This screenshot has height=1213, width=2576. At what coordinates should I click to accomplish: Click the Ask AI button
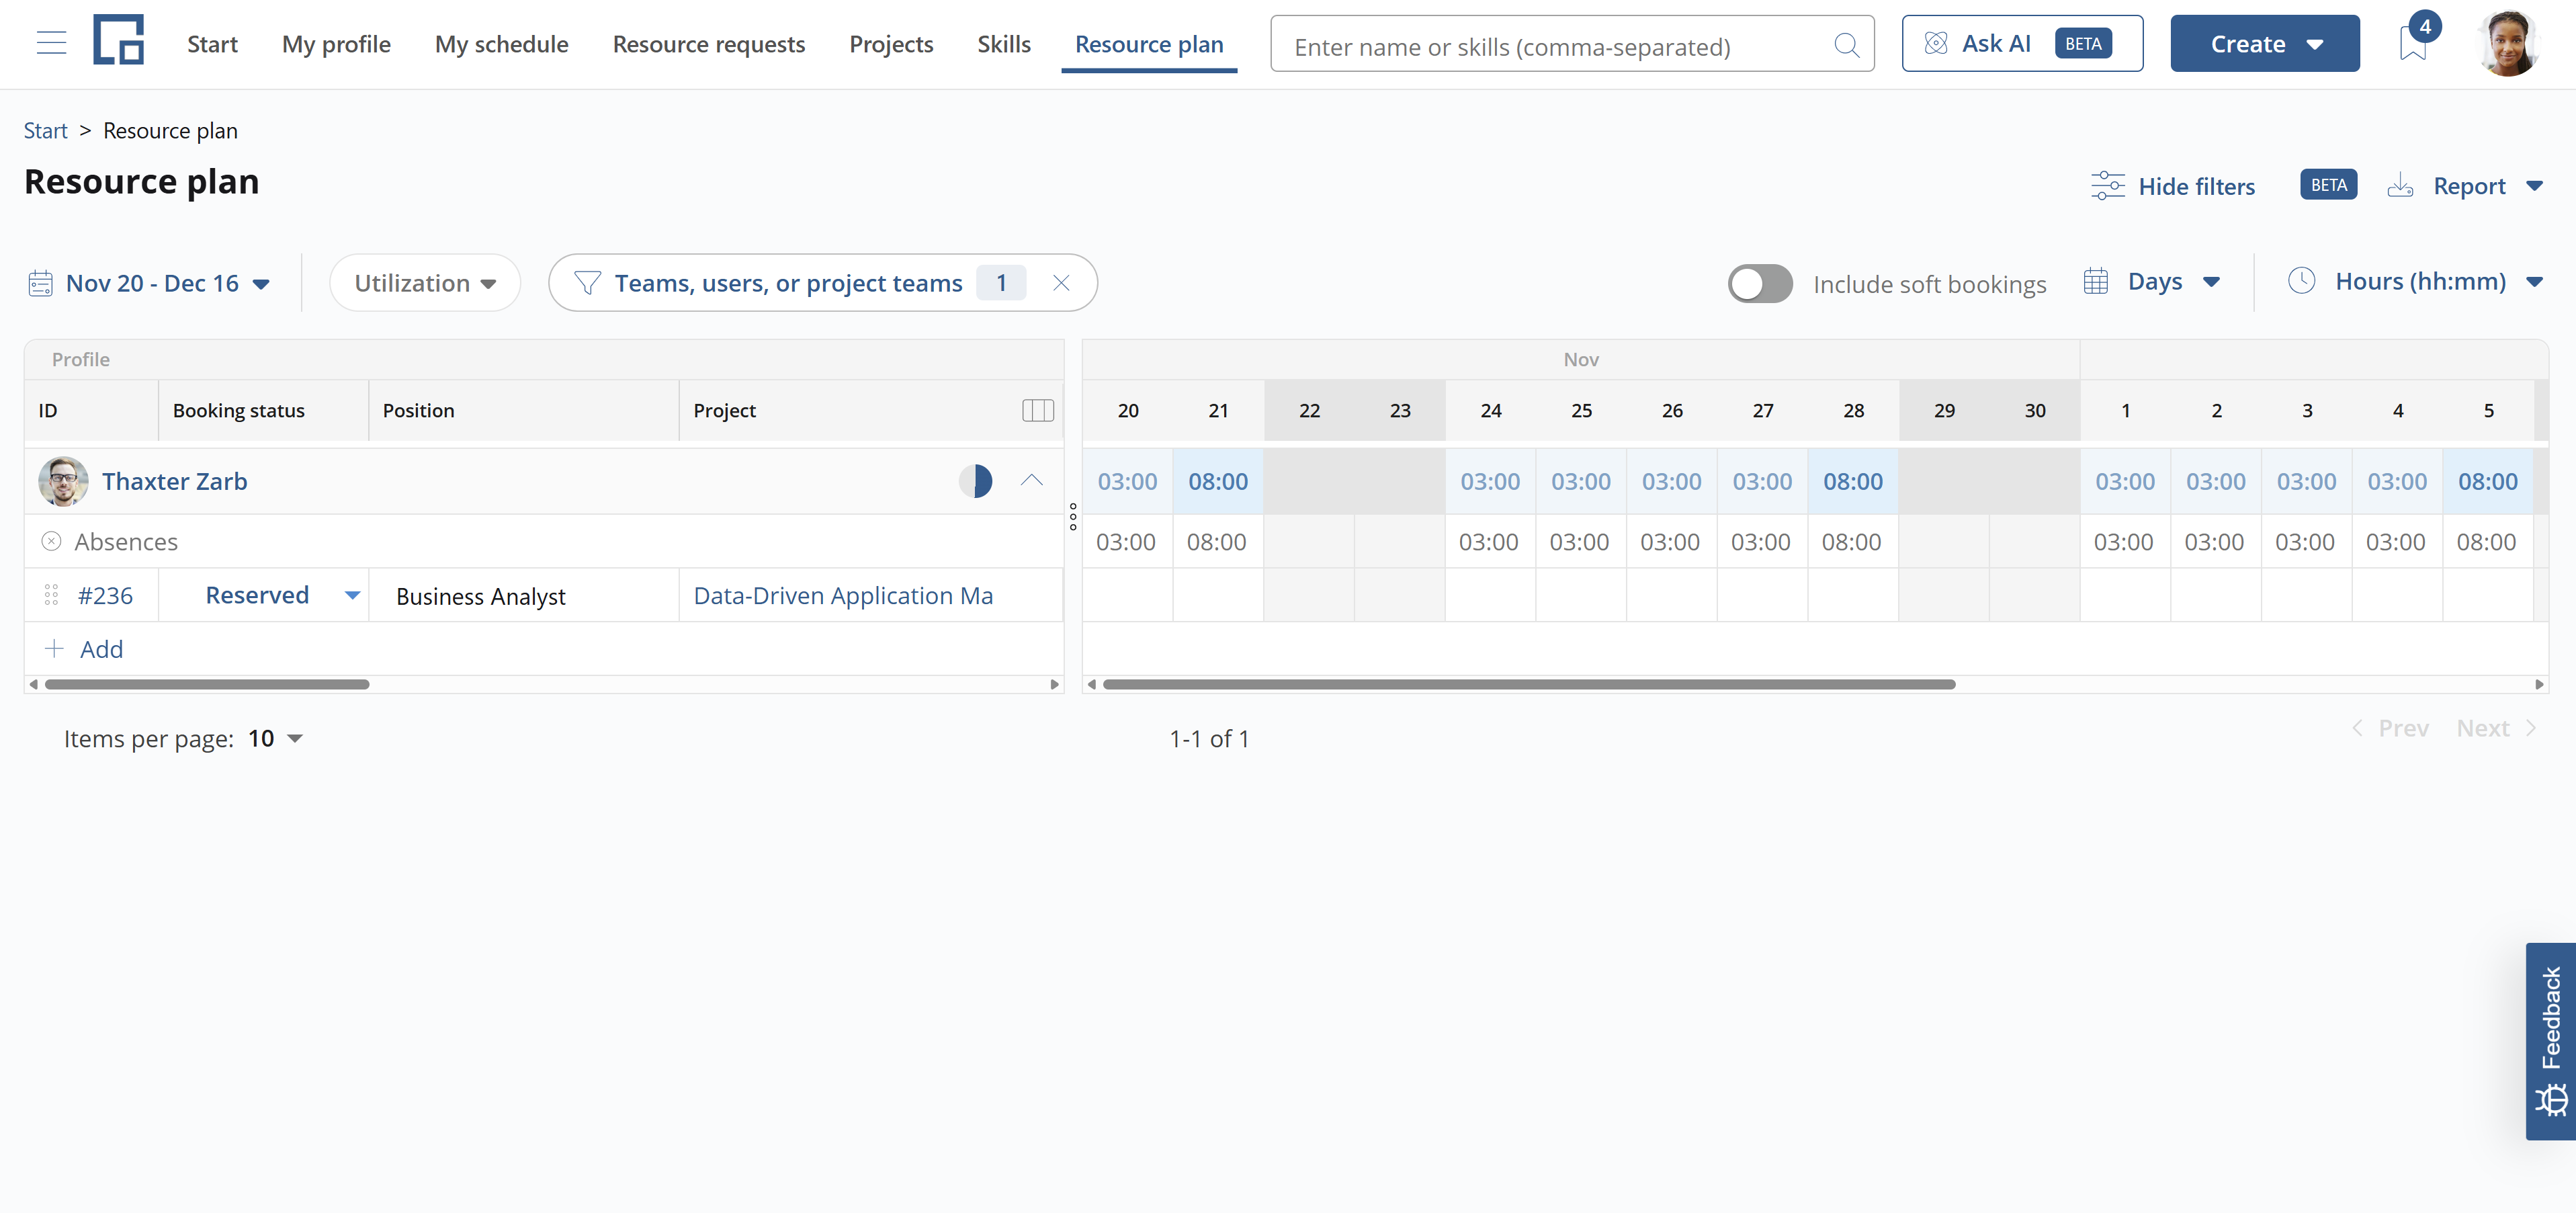tap(2022, 43)
